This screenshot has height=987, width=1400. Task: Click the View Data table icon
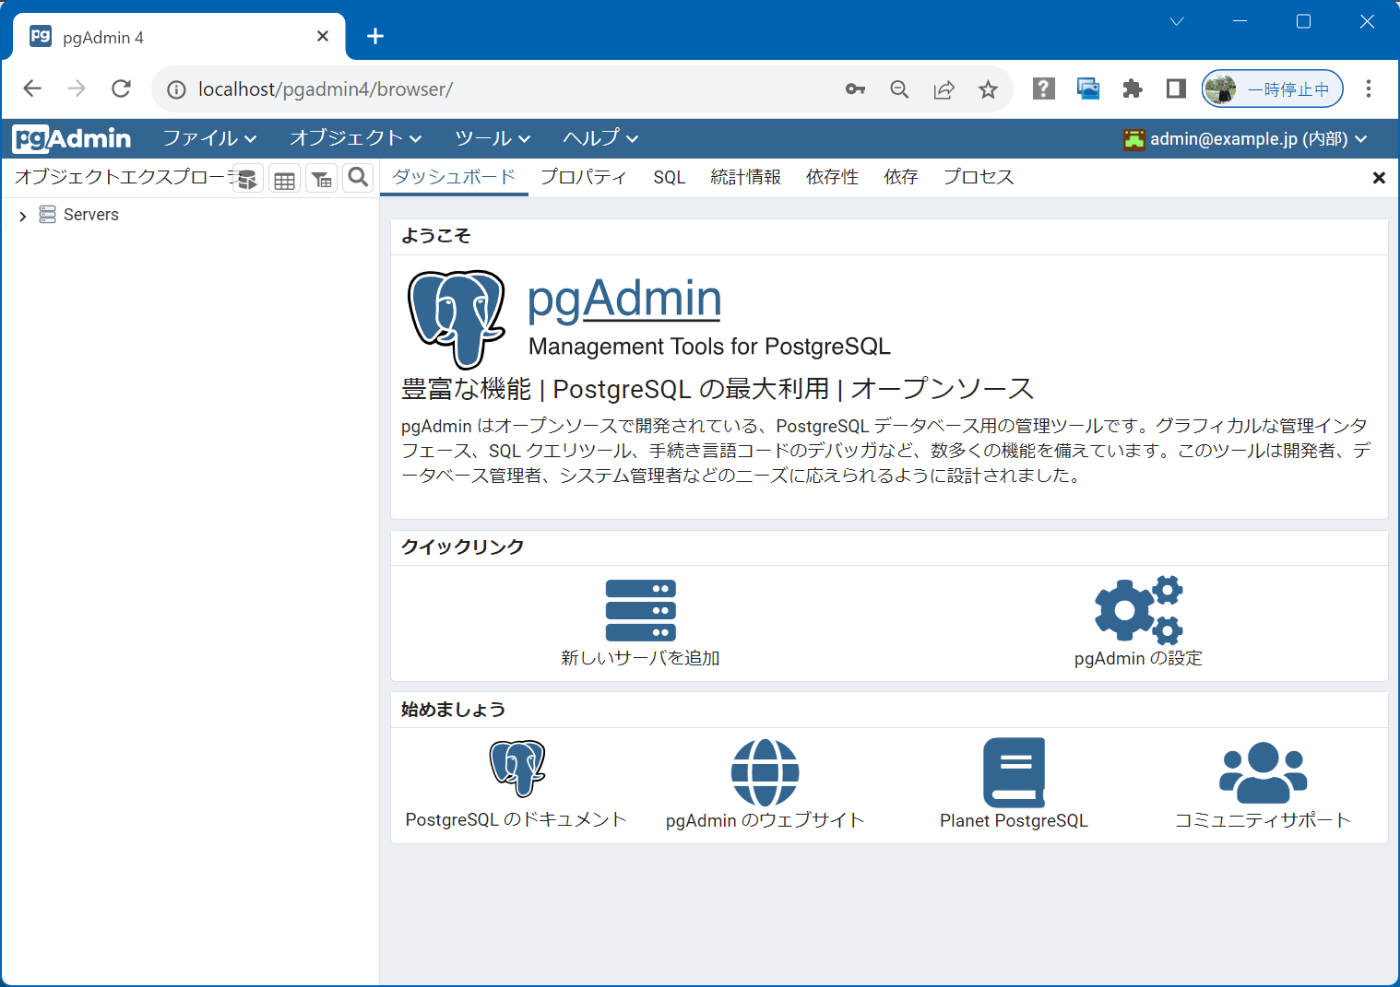(285, 180)
